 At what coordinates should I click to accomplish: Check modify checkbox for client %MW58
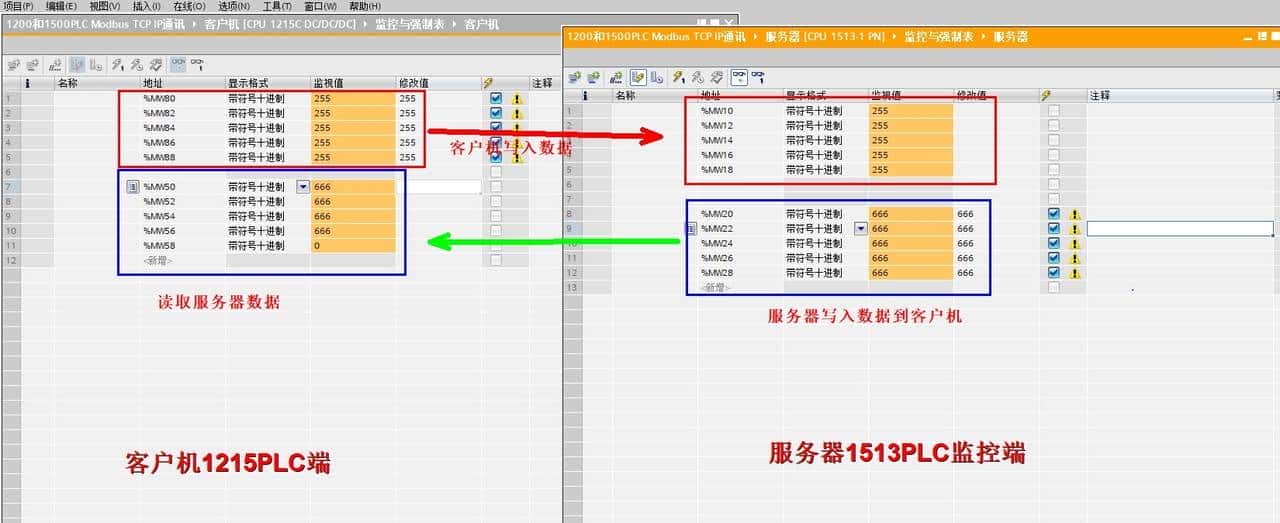point(496,245)
